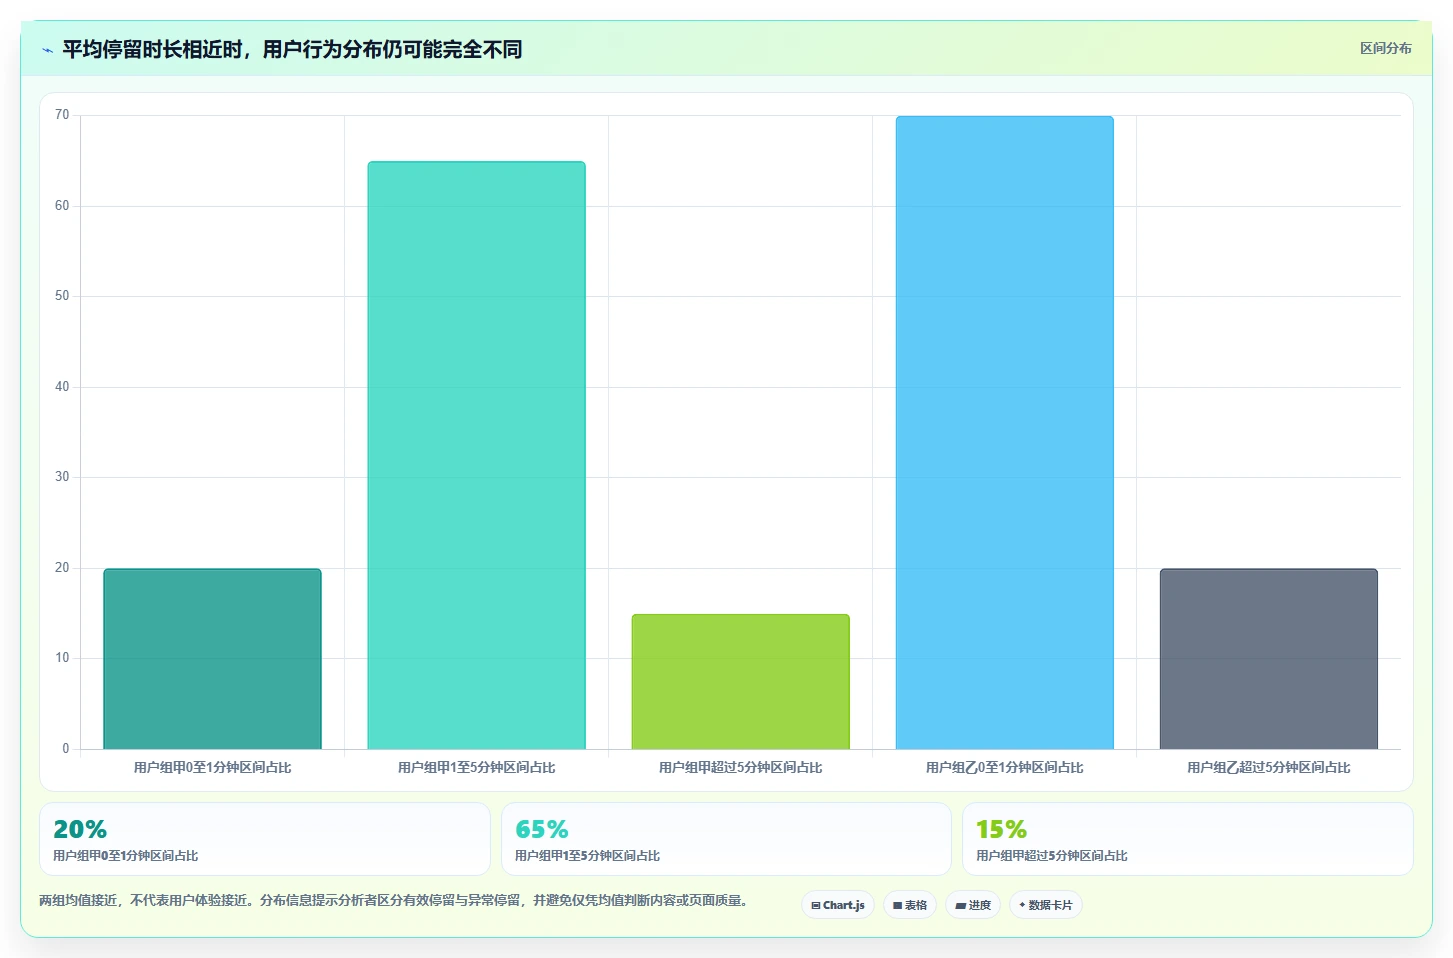Click the 区间分布 label in the header

(1386, 48)
